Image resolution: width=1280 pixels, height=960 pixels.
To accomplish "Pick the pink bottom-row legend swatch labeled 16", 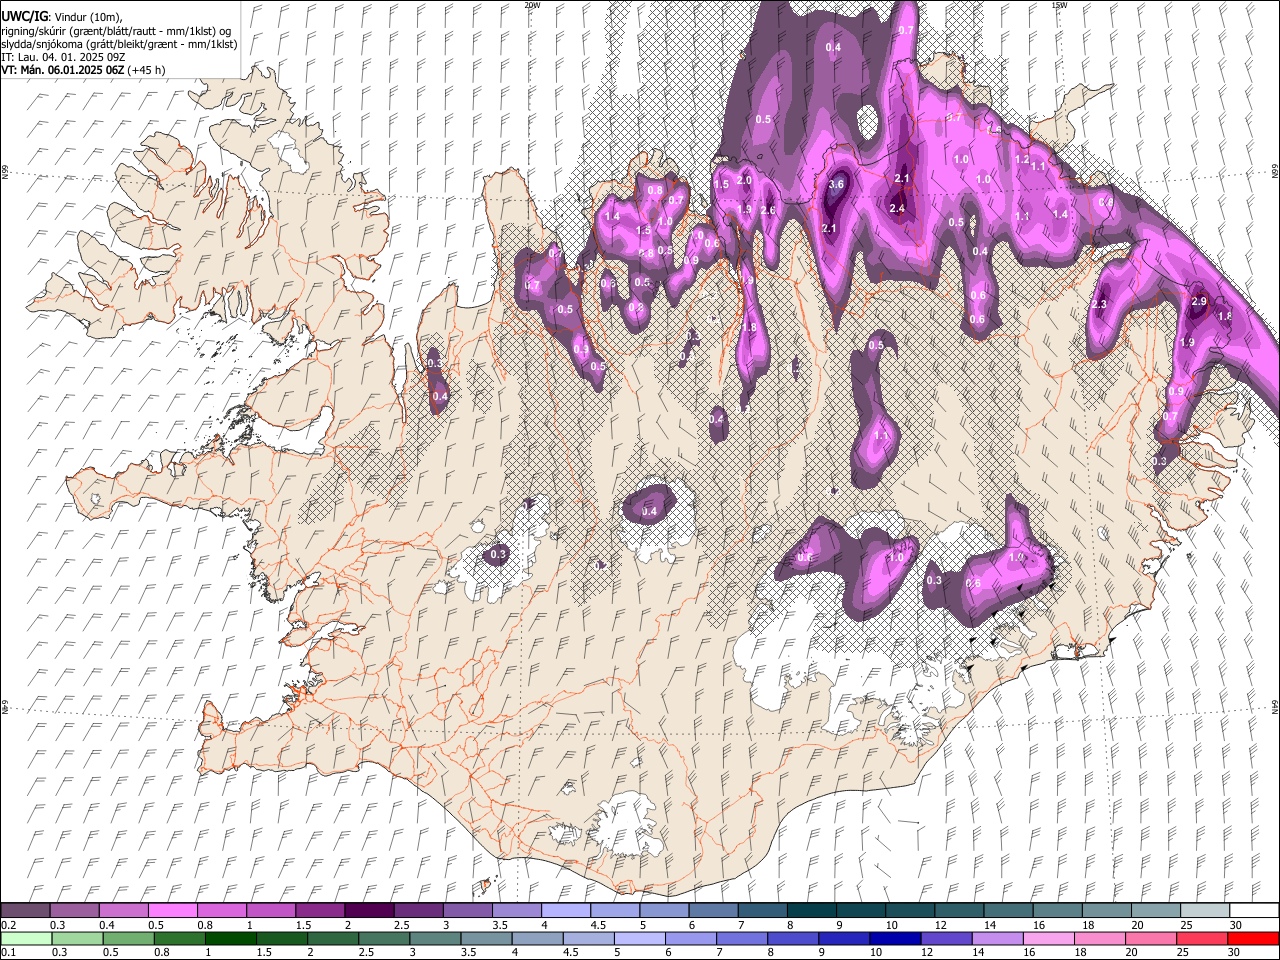I will 1047,938.
